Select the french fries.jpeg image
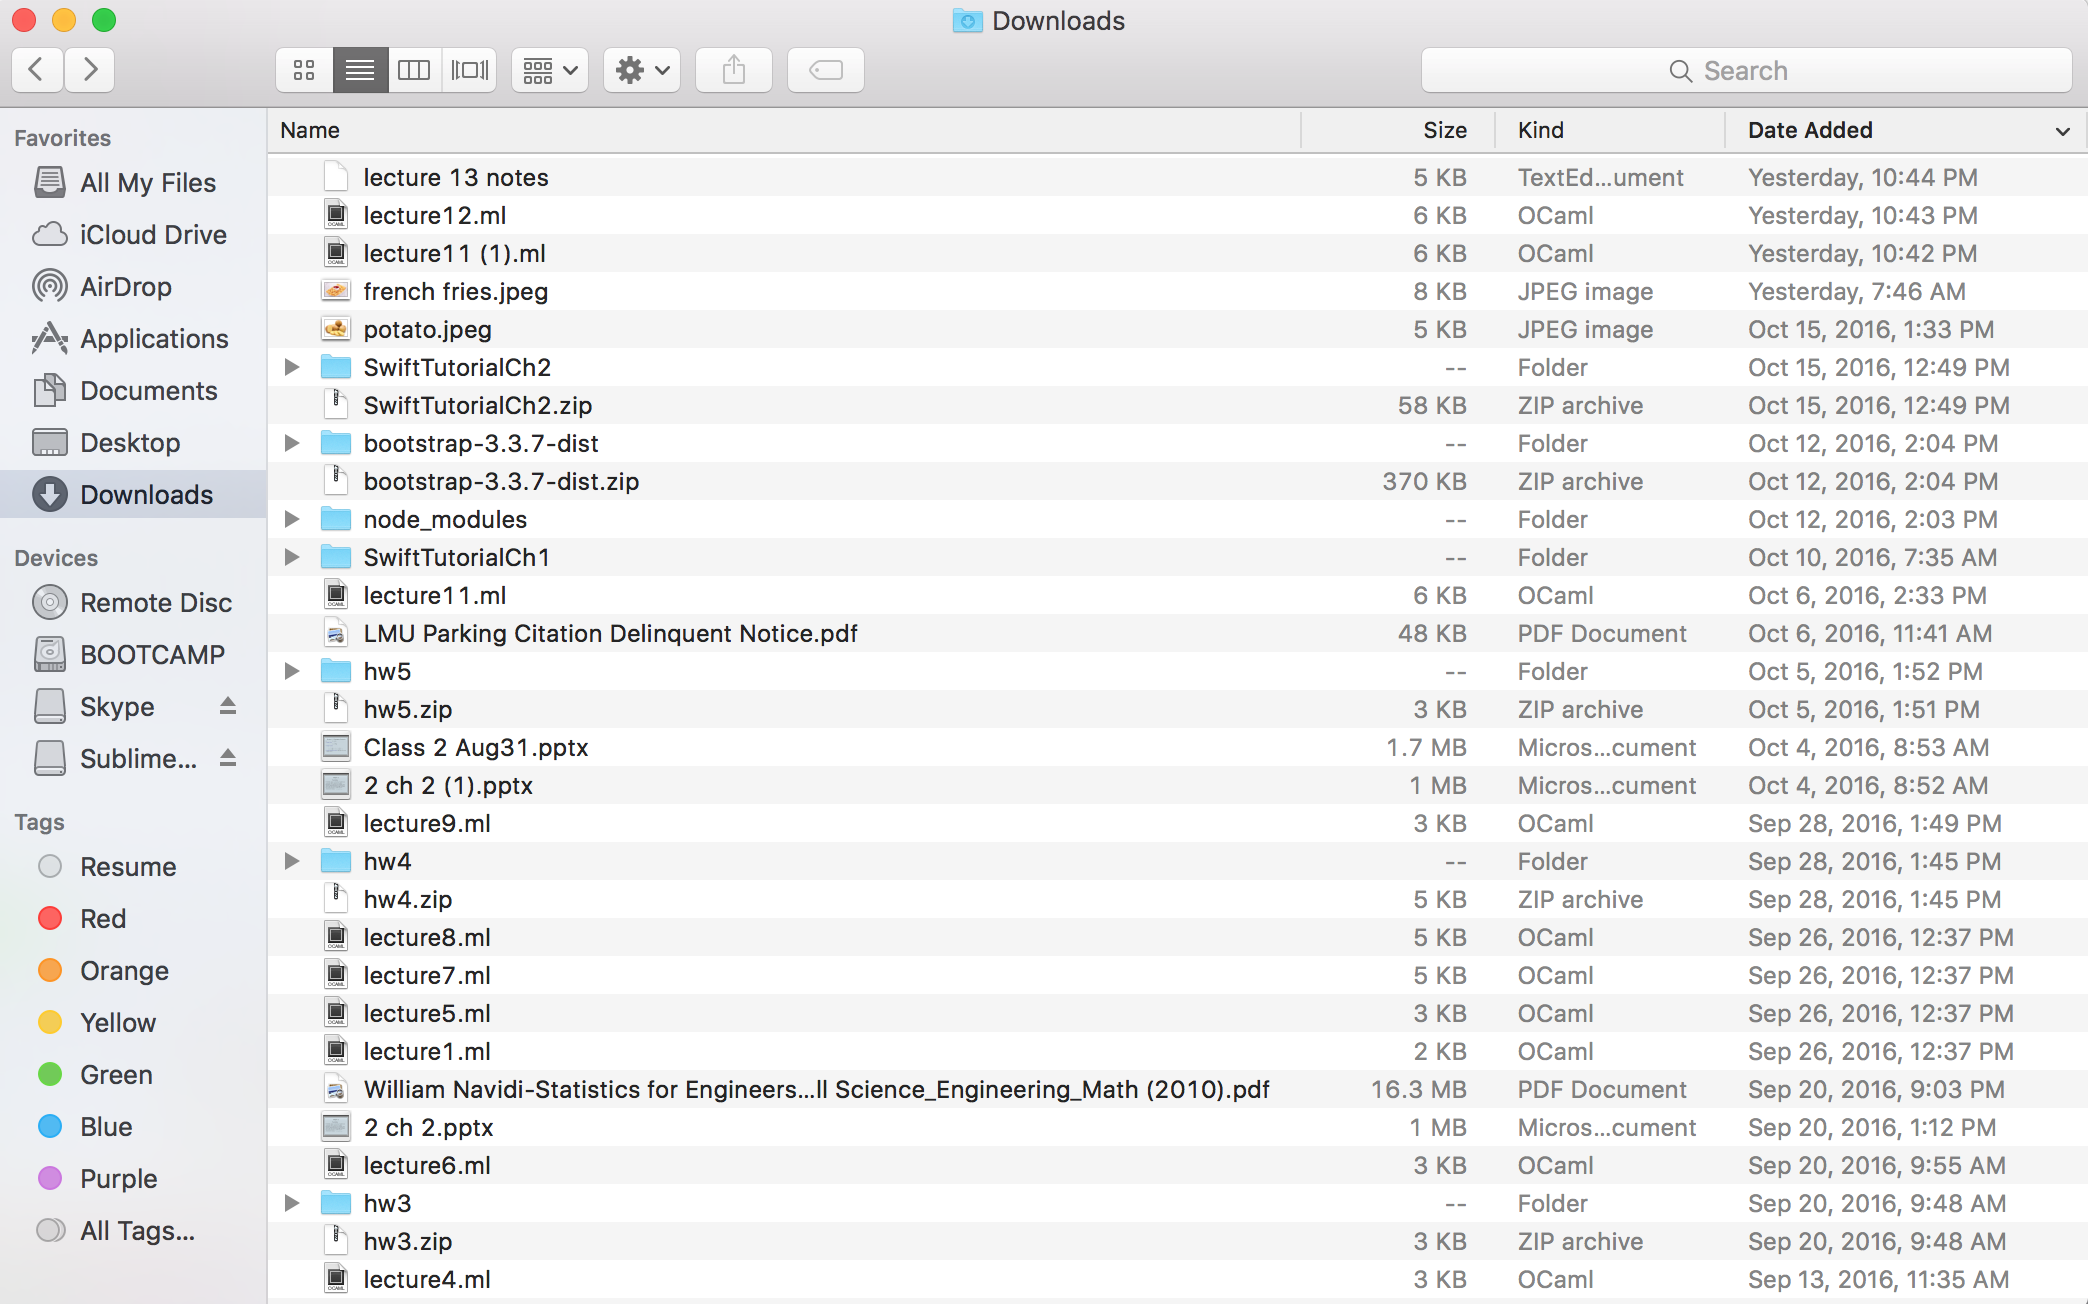The height and width of the screenshot is (1304, 2088). [x=1178, y=291]
